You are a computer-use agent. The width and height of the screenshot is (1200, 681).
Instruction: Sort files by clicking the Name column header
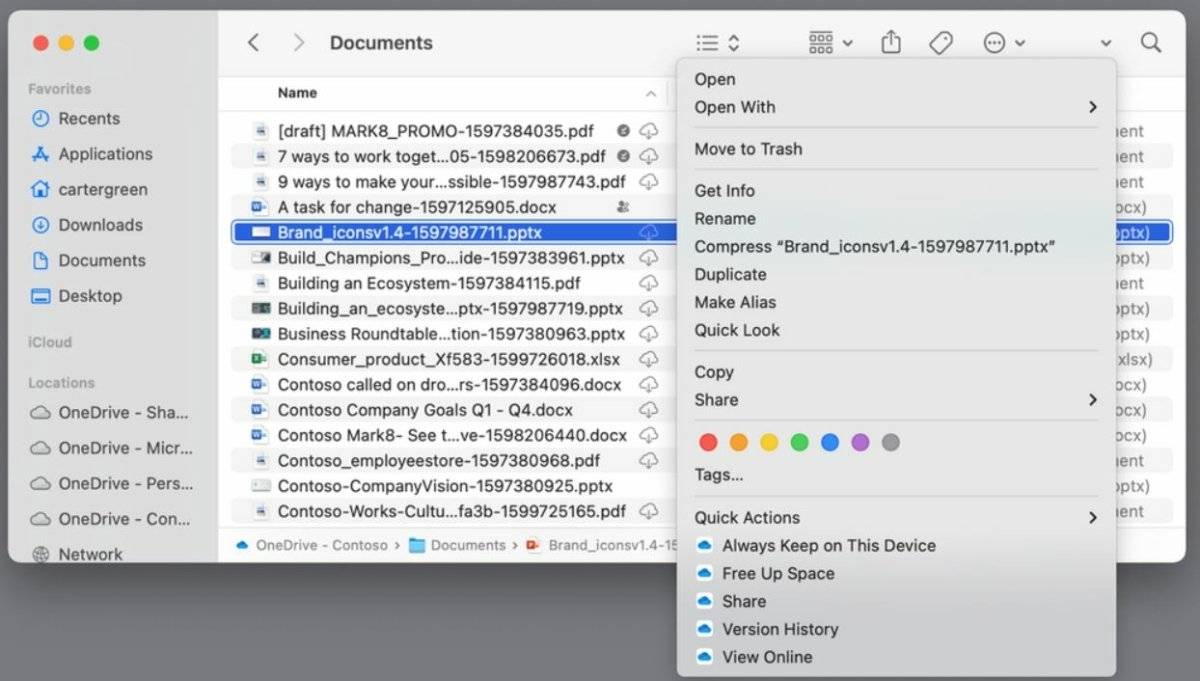297,92
